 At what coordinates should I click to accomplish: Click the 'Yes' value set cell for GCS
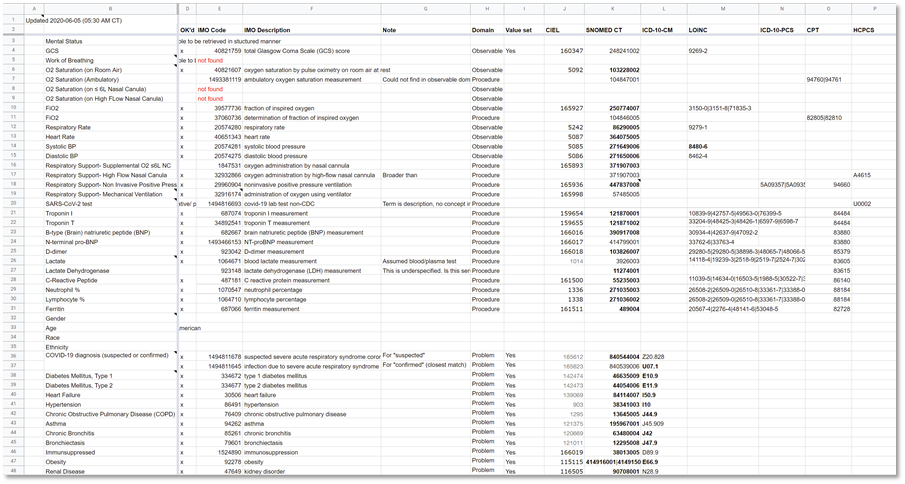[511, 50]
